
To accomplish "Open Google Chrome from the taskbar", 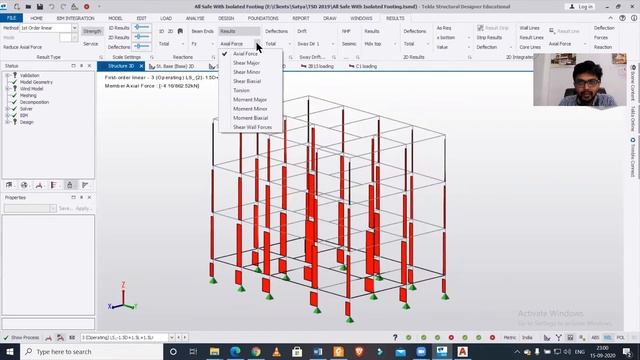I will coord(256,351).
